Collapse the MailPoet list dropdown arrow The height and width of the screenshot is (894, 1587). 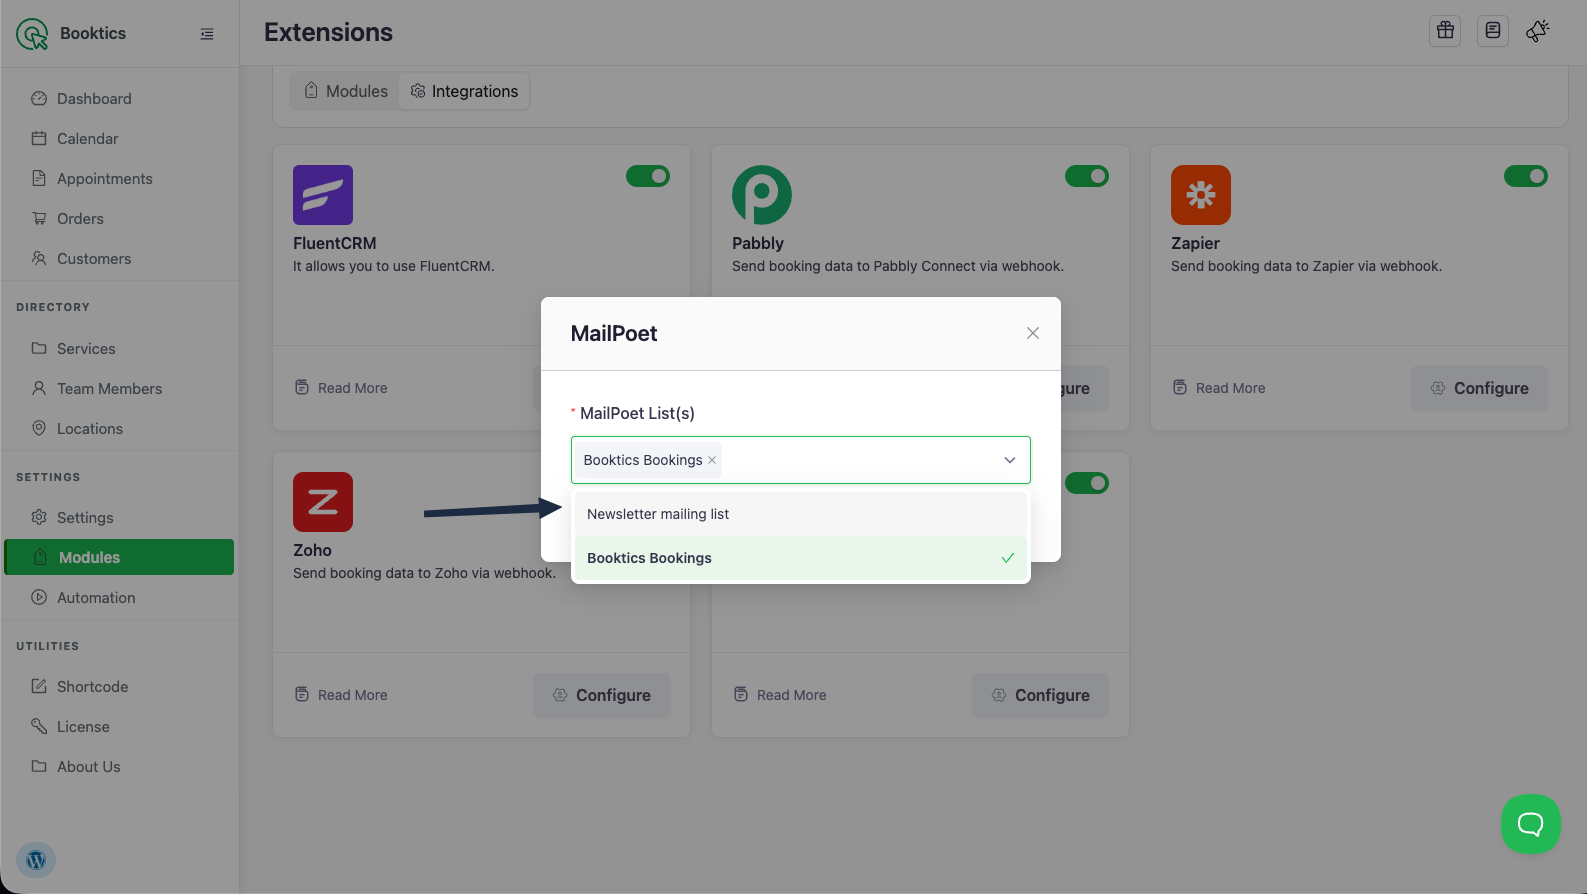pyautogui.click(x=1010, y=460)
